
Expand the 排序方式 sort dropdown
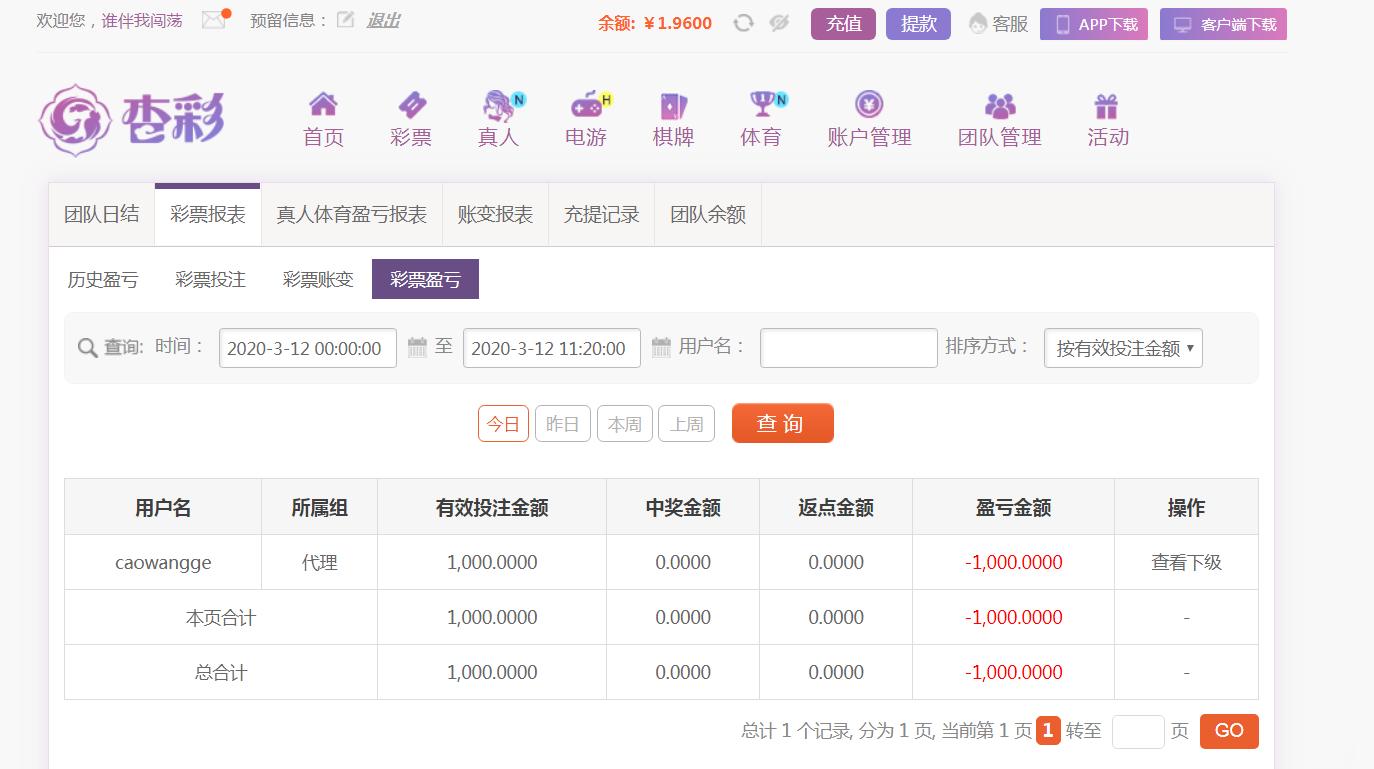1123,349
